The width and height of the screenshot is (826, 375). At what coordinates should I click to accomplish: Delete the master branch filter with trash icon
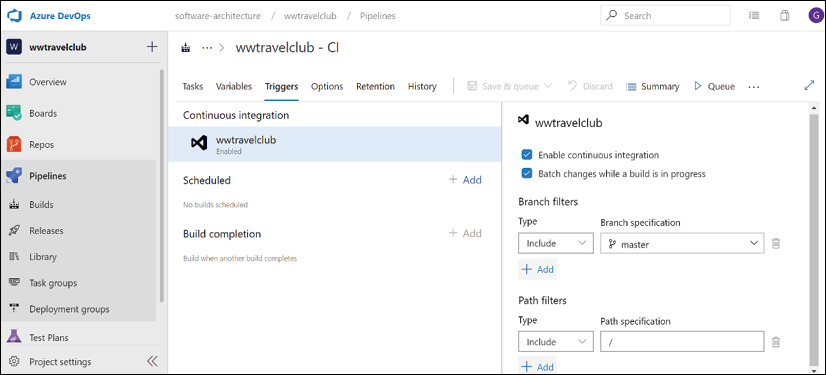tap(776, 243)
